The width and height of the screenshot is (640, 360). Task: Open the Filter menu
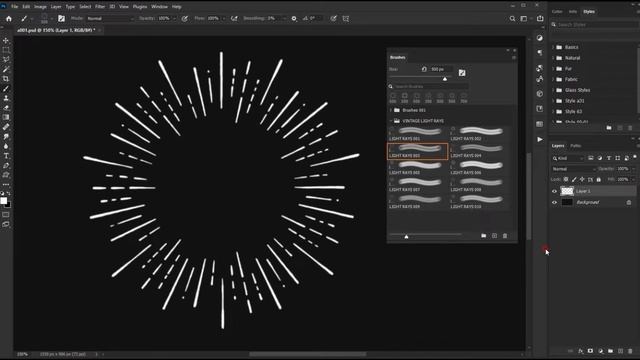[x=100, y=7]
